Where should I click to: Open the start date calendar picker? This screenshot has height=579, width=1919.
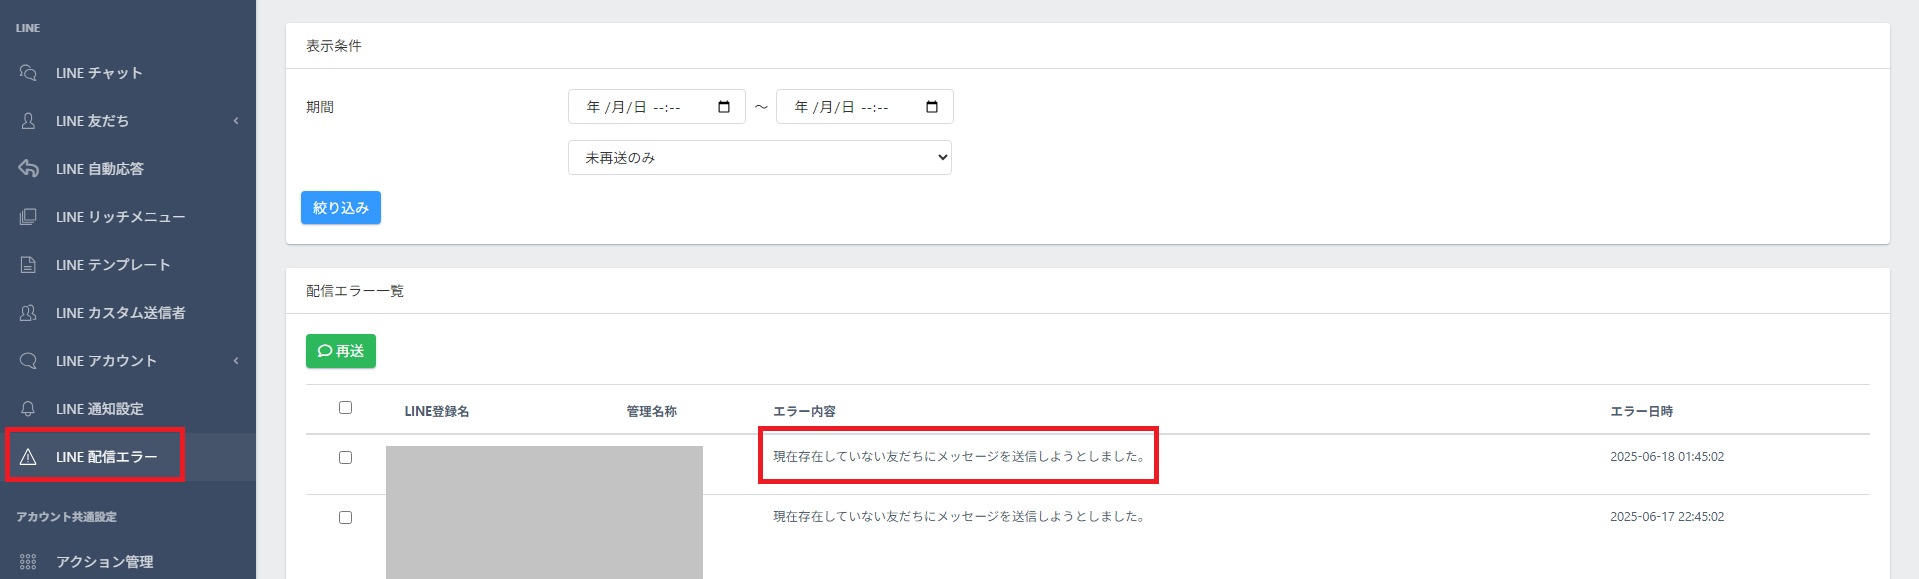click(724, 107)
